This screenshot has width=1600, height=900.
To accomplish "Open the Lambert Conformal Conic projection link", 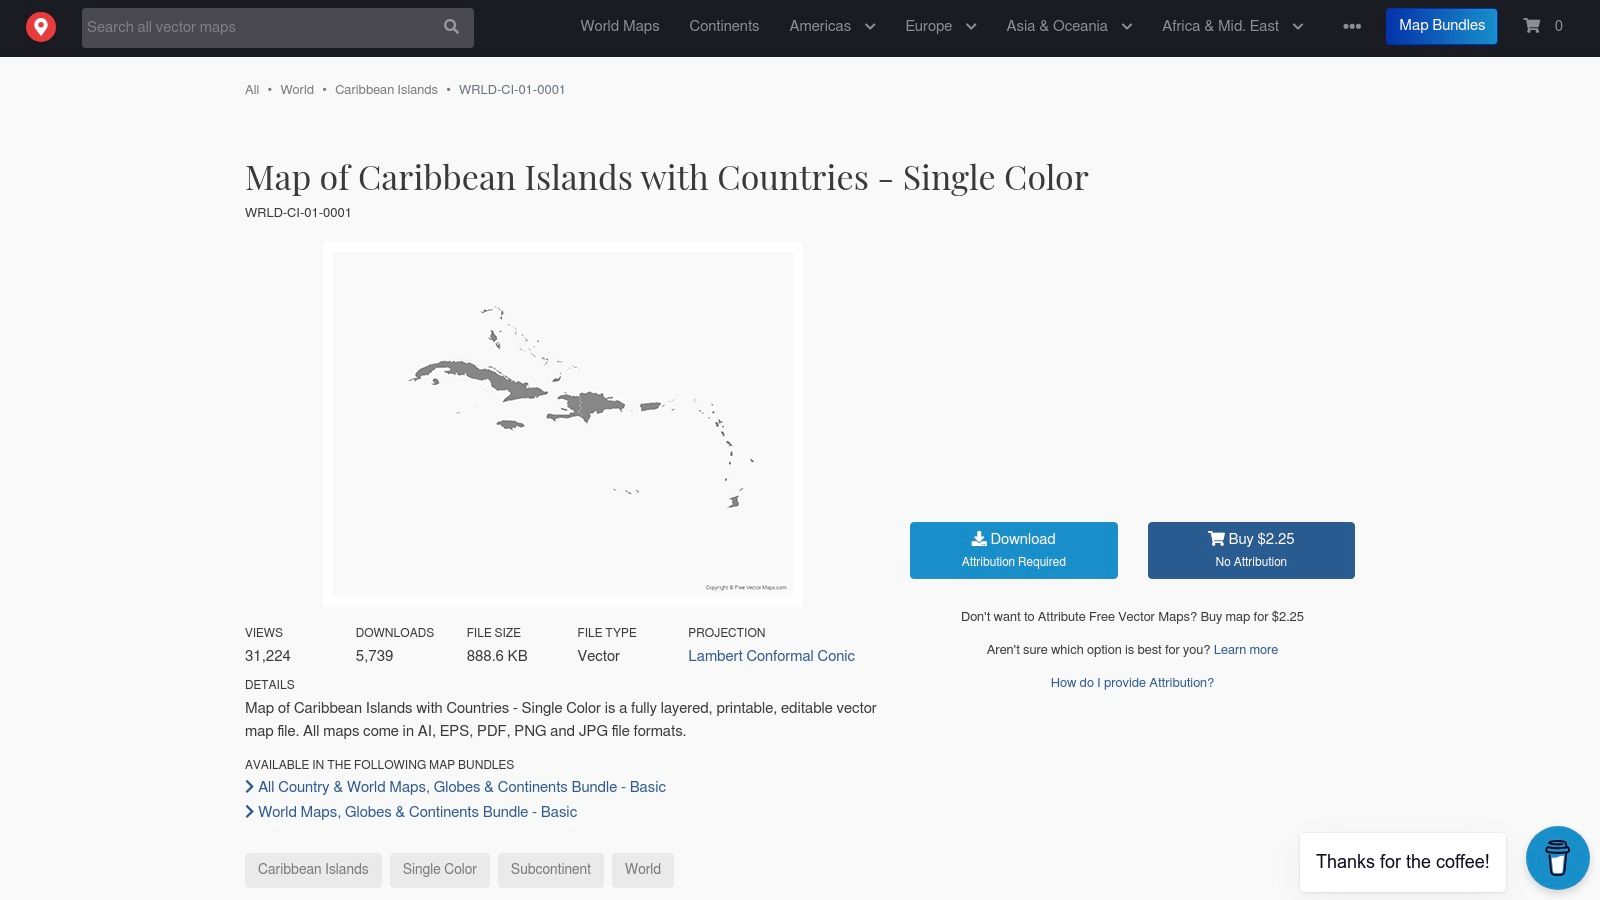I will [771, 656].
